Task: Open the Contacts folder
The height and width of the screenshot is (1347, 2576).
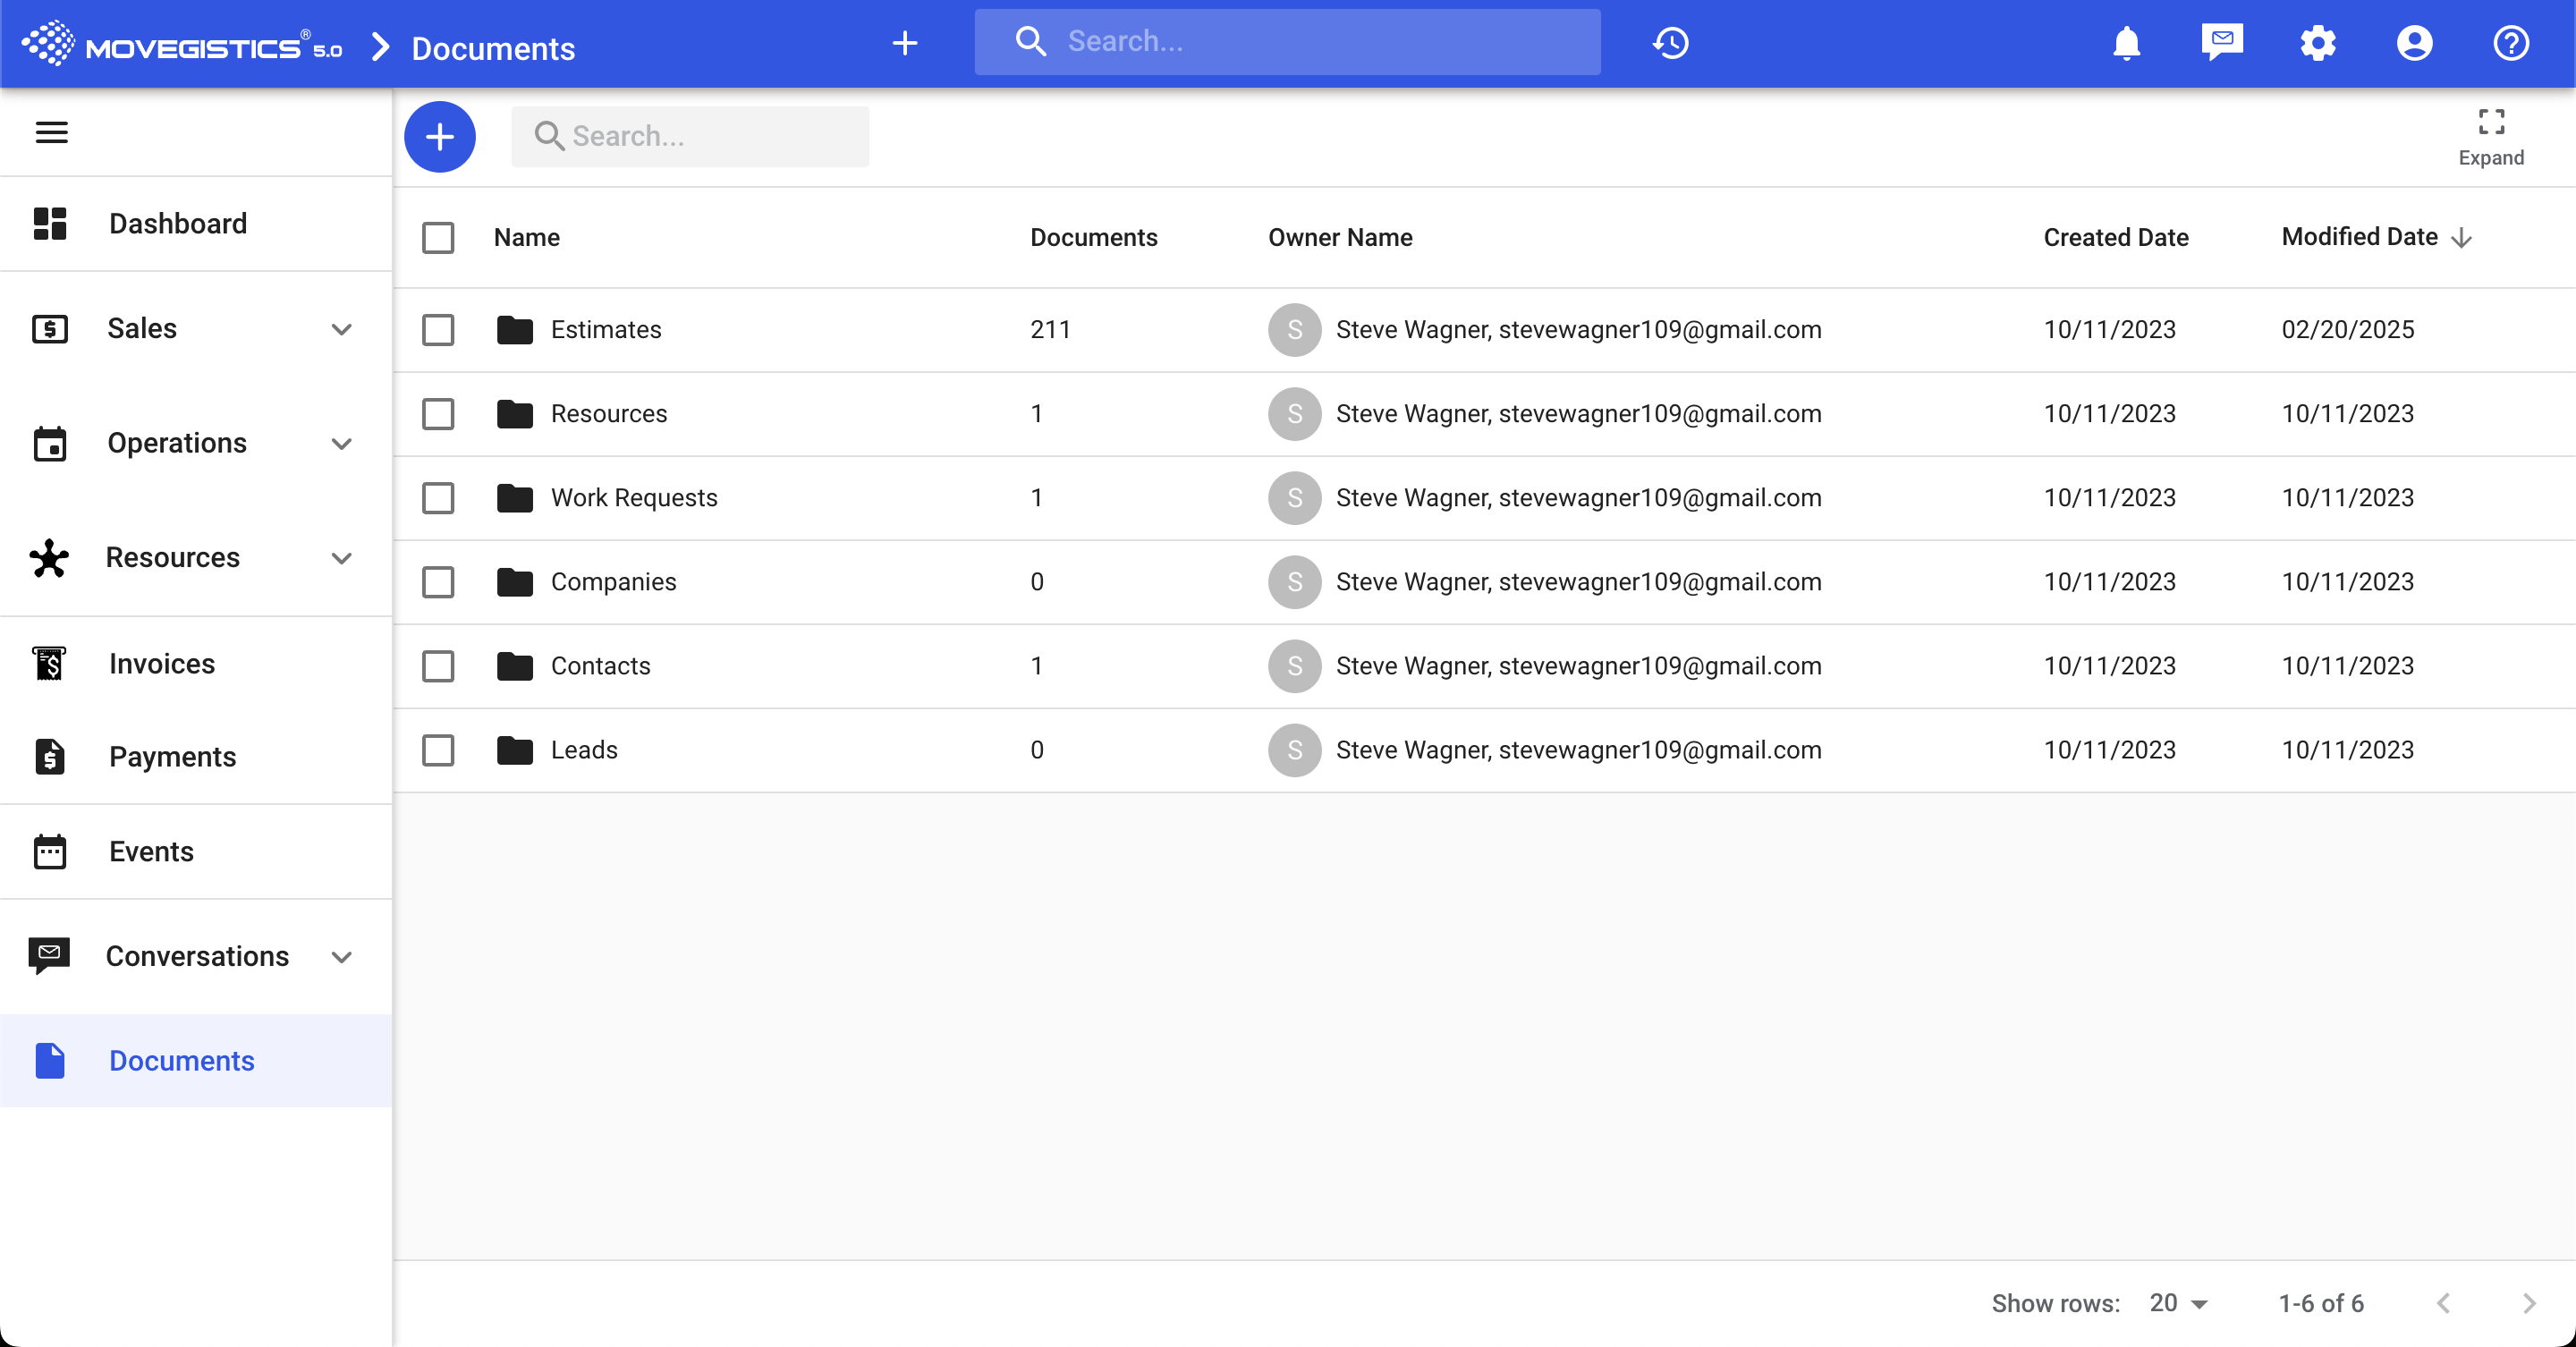Action: (x=600, y=666)
